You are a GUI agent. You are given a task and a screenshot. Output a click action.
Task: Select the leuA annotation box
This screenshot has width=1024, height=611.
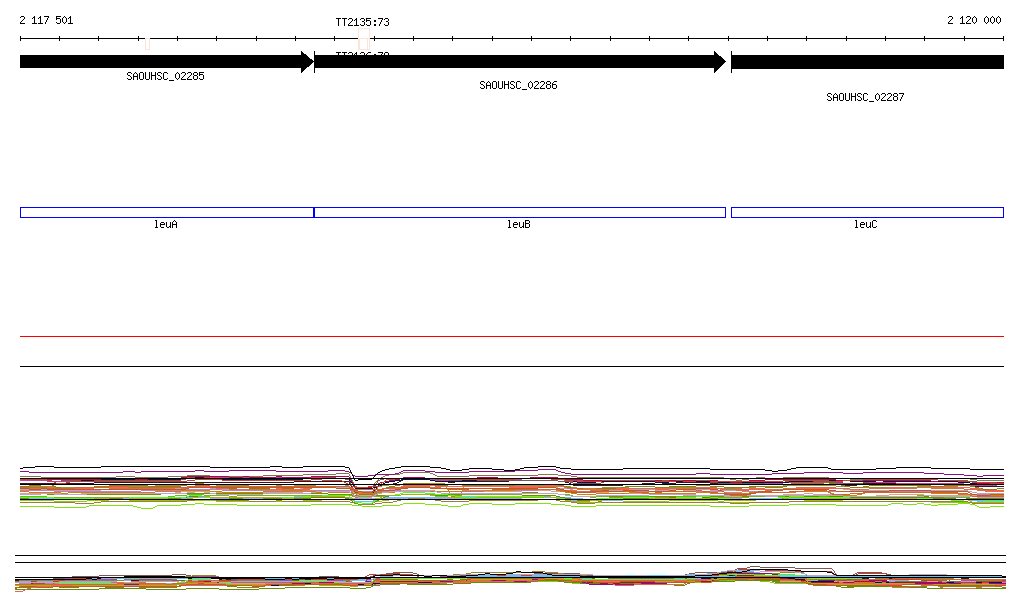(x=166, y=212)
